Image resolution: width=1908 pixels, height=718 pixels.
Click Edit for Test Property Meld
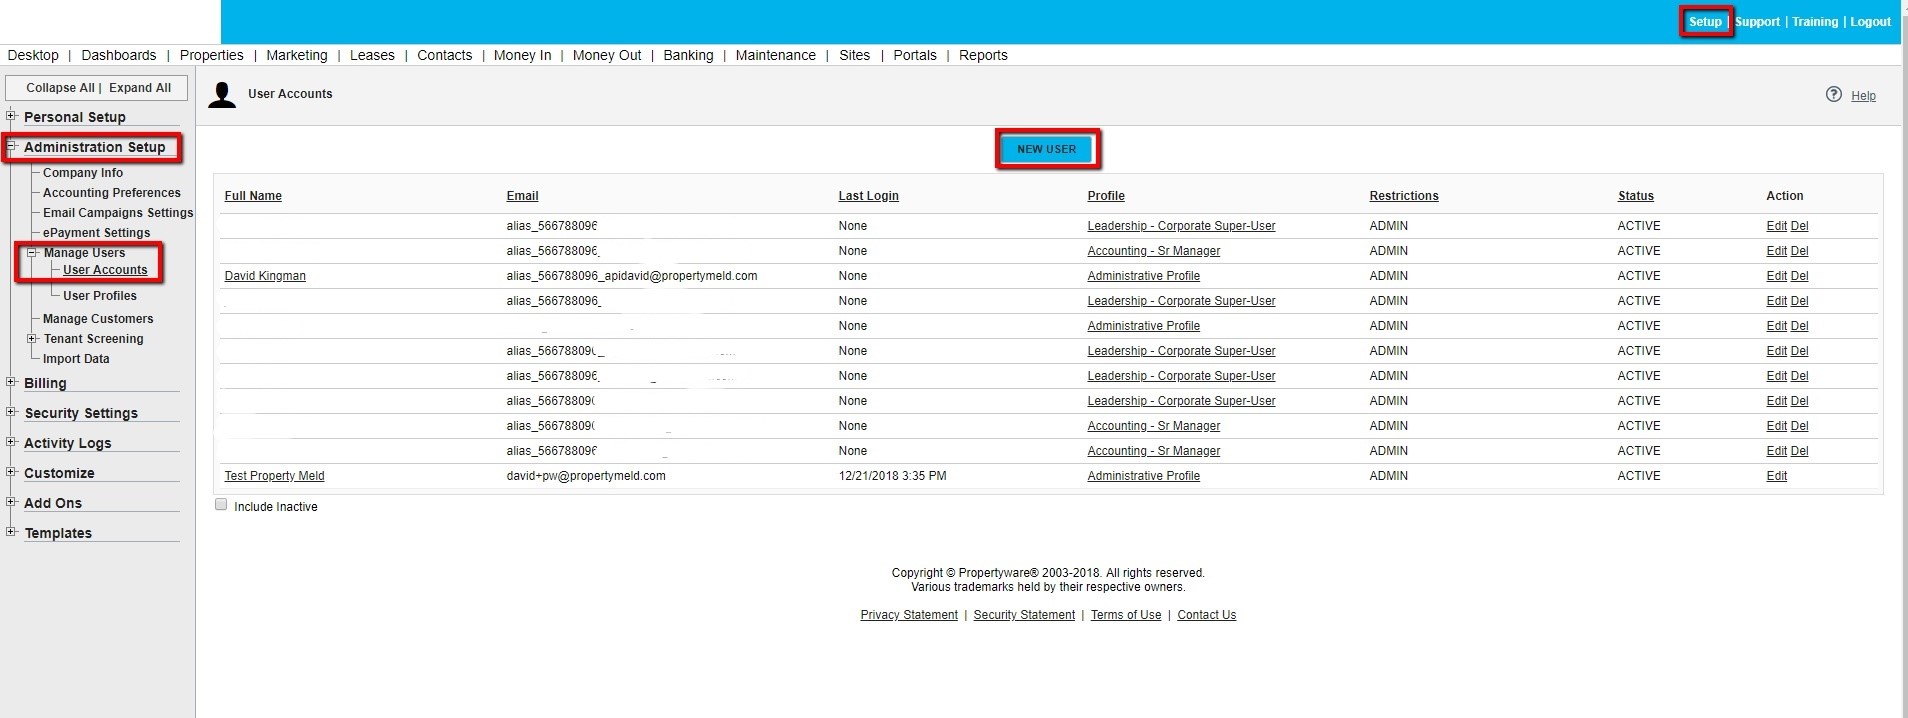[x=1776, y=476]
